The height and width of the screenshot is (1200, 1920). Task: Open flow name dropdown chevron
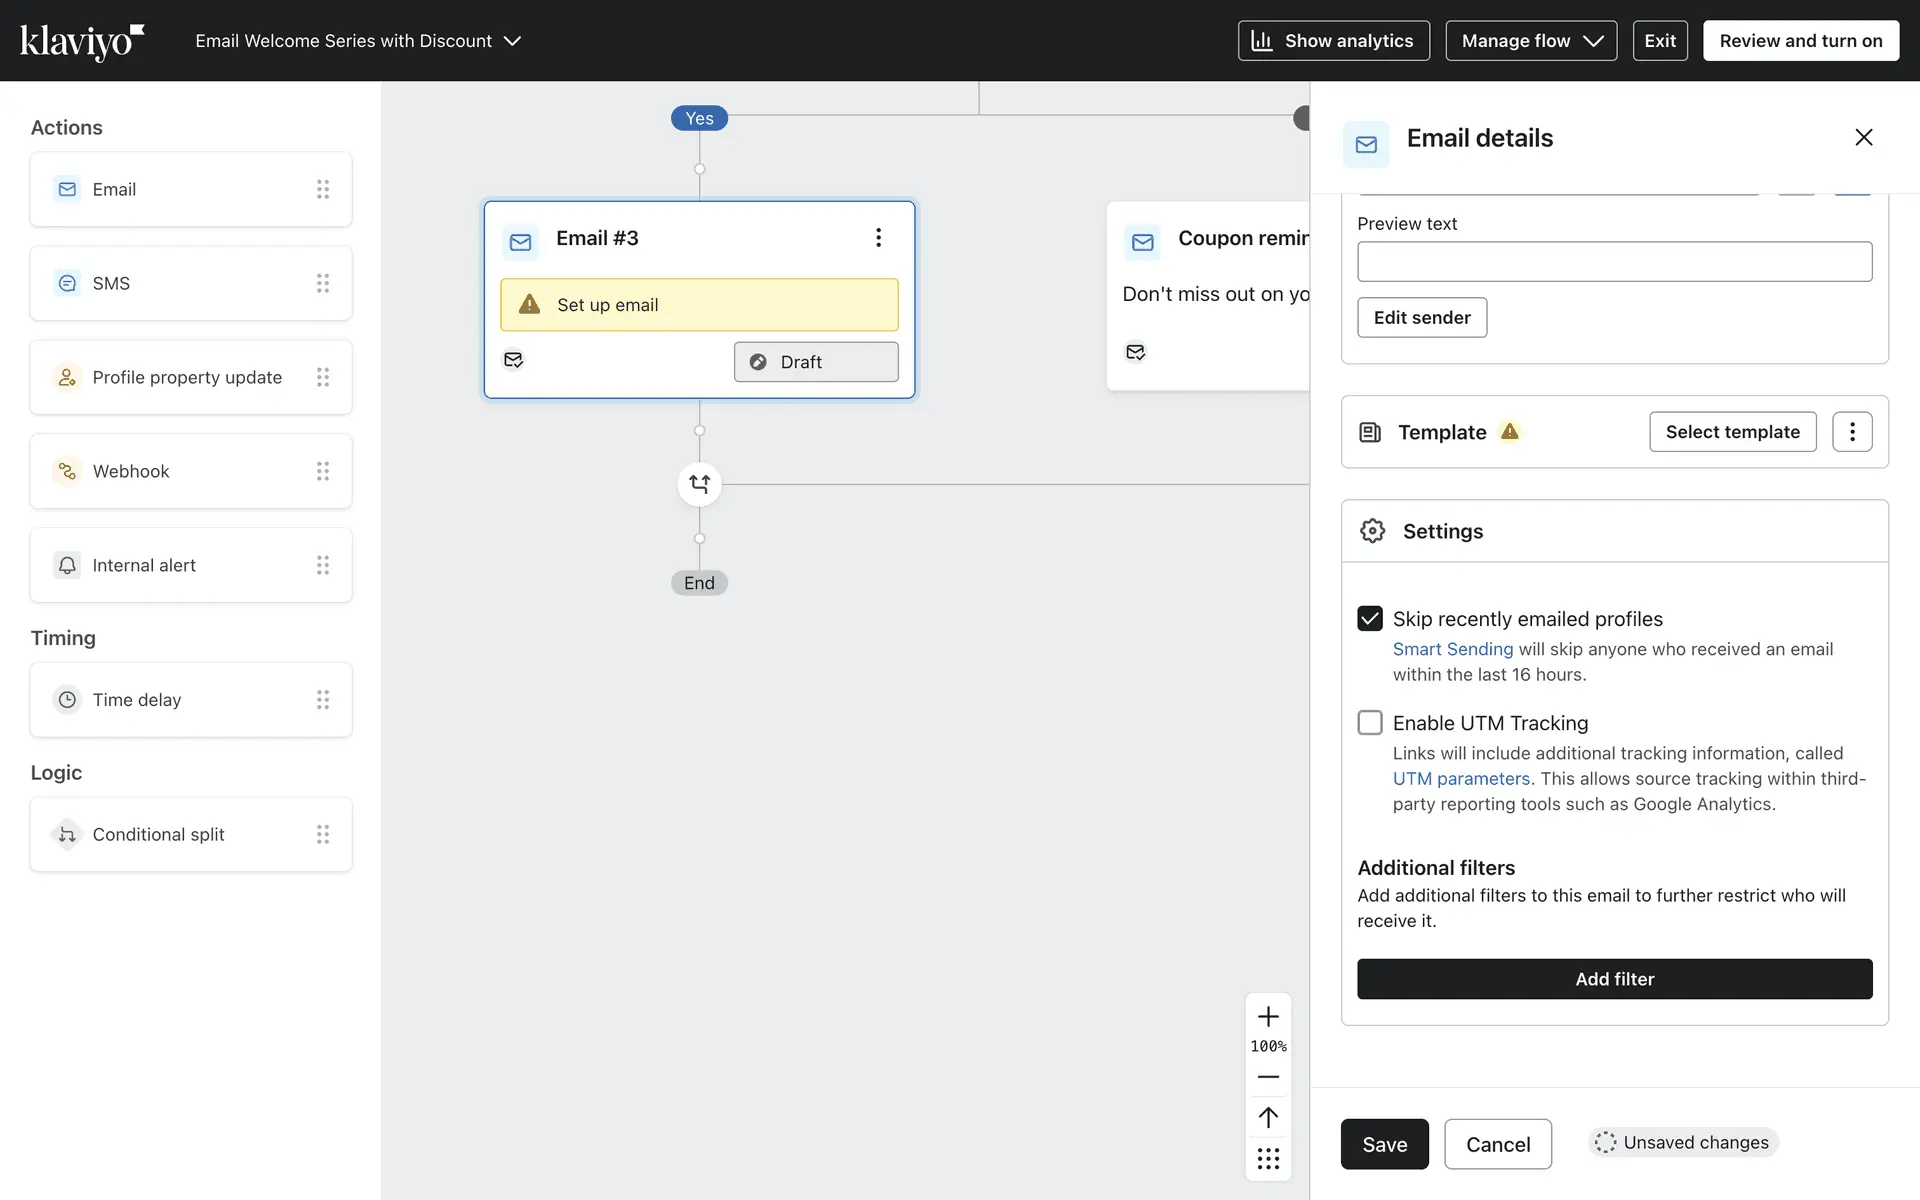click(512, 41)
